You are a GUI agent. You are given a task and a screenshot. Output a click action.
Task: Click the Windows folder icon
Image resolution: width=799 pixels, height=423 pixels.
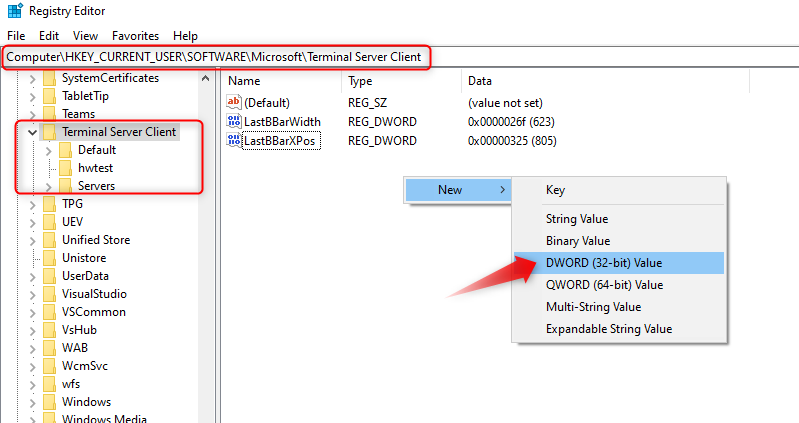pos(49,402)
